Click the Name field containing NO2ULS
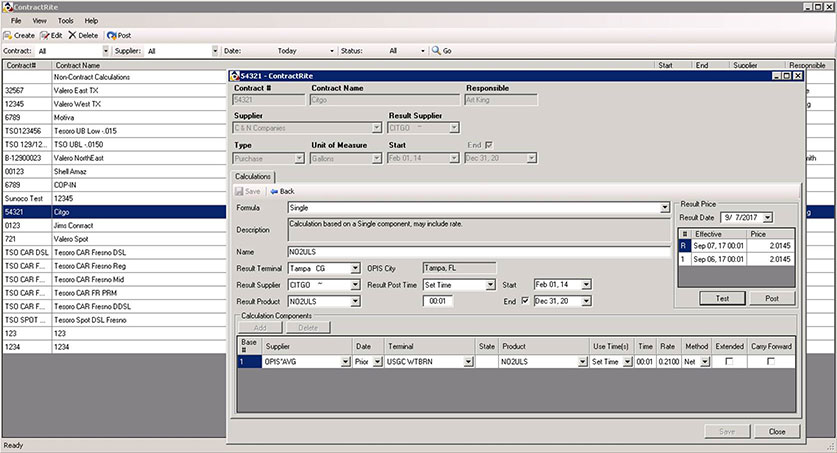The width and height of the screenshot is (837, 453). tap(479, 252)
